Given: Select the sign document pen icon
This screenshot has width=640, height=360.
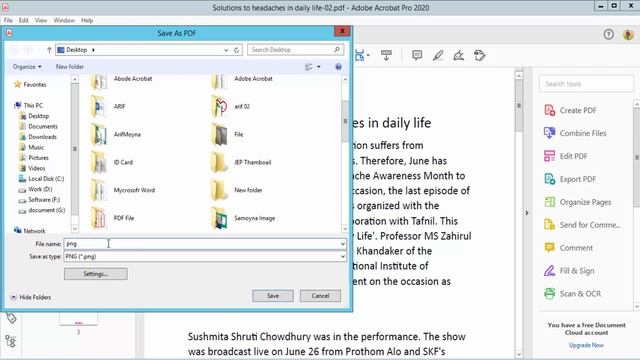Looking at the screenshot, I should (x=458, y=55).
